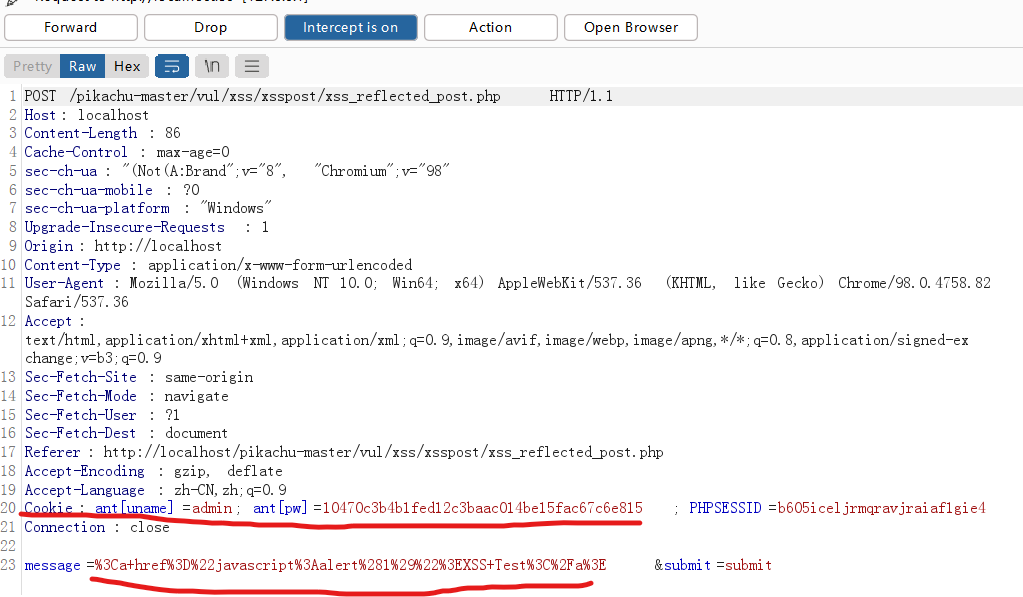The height and width of the screenshot is (597, 1023).
Task: Drop the intercepted request
Action: (x=211, y=27)
